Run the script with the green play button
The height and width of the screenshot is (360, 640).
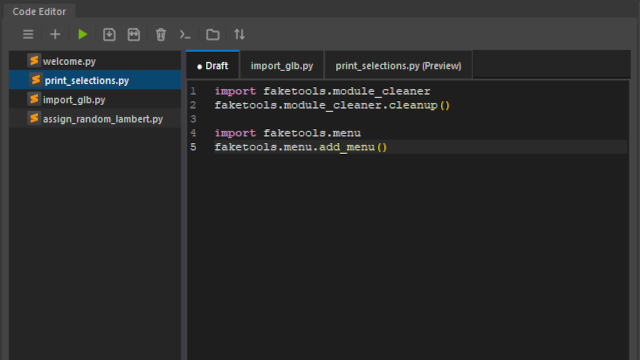[x=83, y=34]
